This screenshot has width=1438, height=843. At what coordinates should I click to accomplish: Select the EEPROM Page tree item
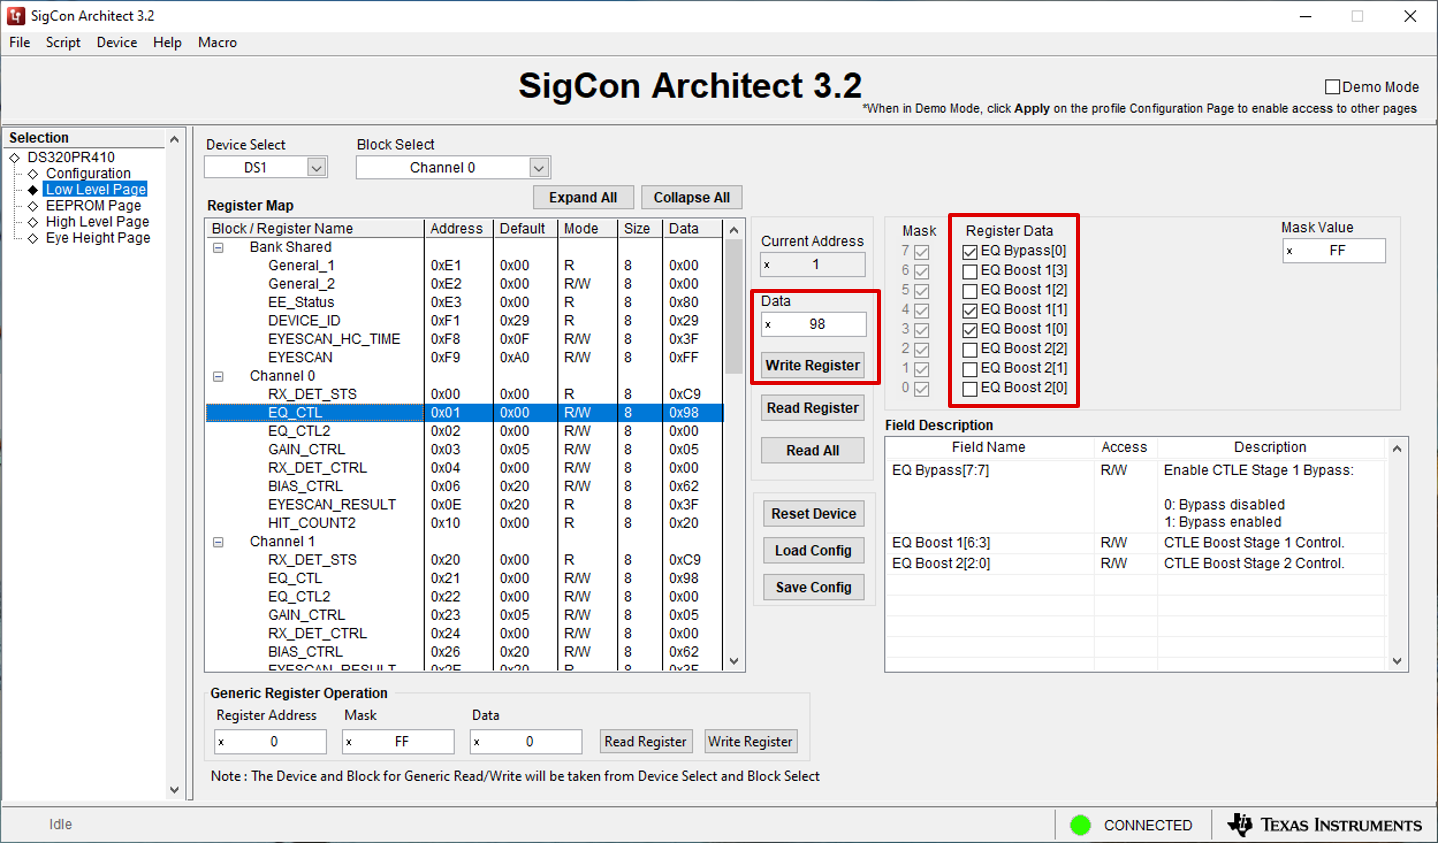[93, 206]
